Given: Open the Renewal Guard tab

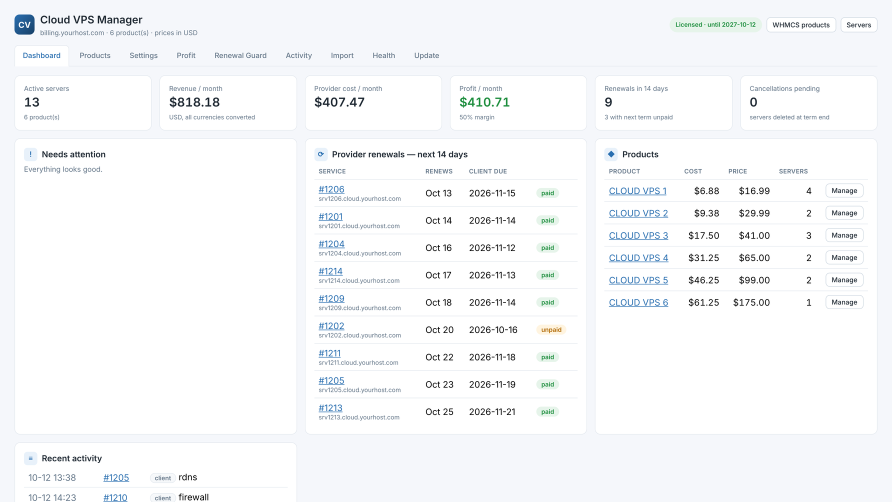Looking at the screenshot, I should [x=241, y=56].
